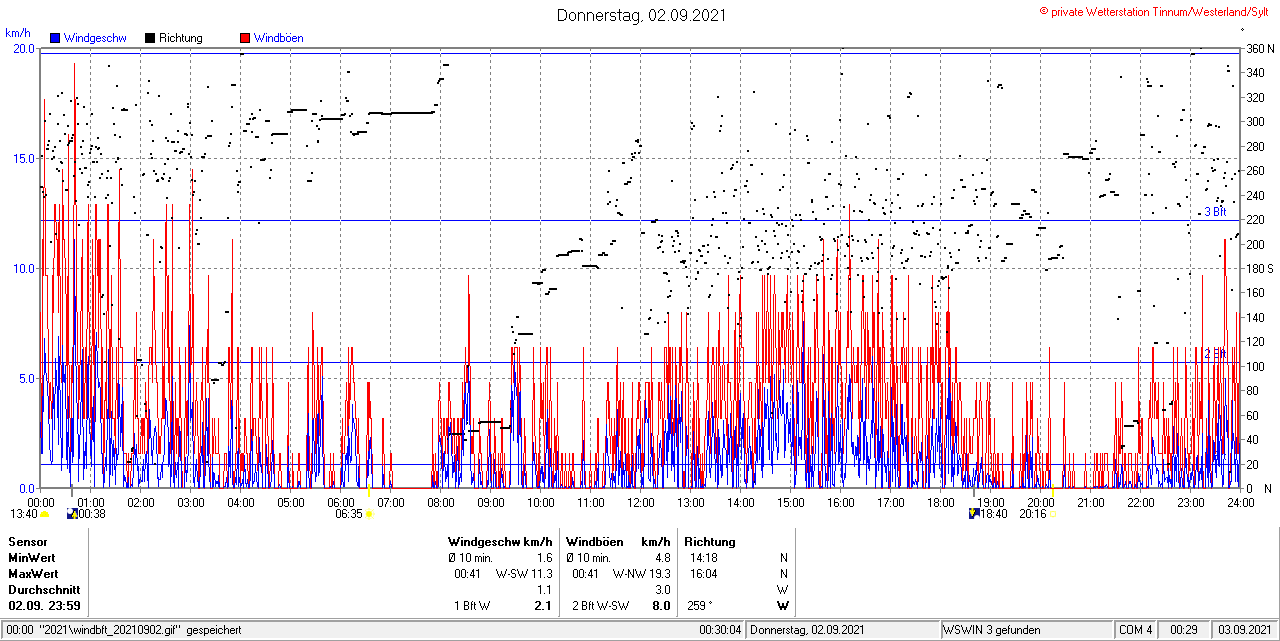Click the '16:04' direction time value

[703, 574]
